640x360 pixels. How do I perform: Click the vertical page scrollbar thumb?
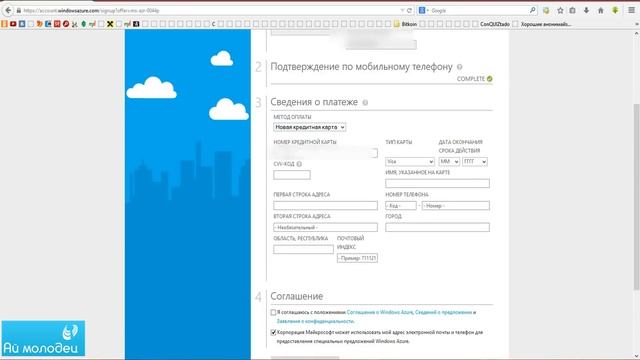(x=636, y=197)
